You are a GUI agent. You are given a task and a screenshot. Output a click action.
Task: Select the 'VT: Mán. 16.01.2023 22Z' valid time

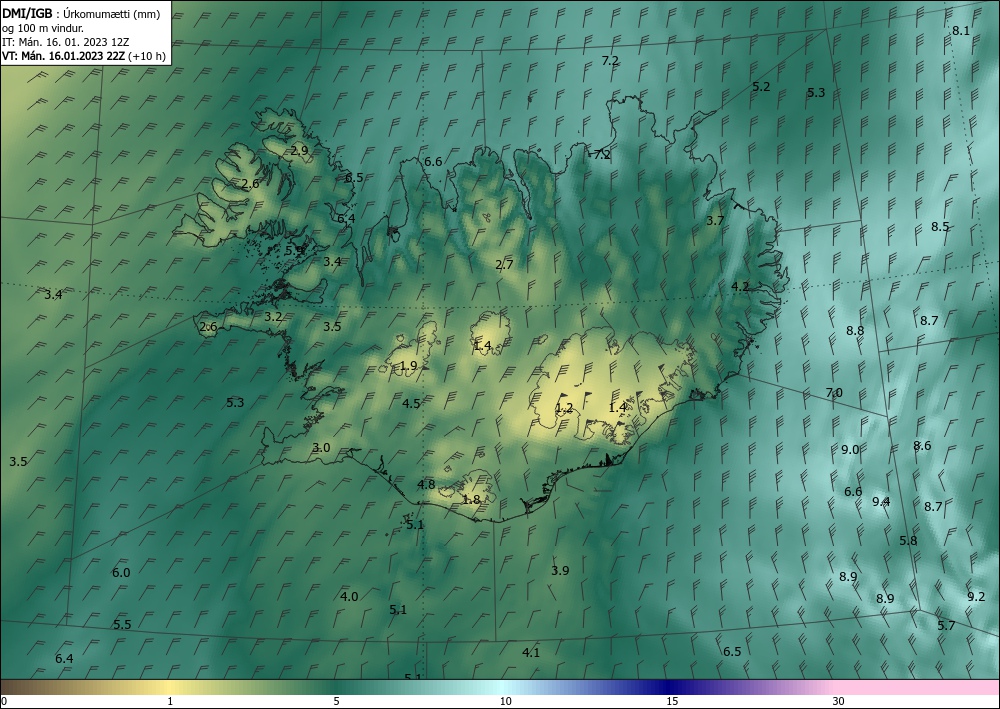64,56
